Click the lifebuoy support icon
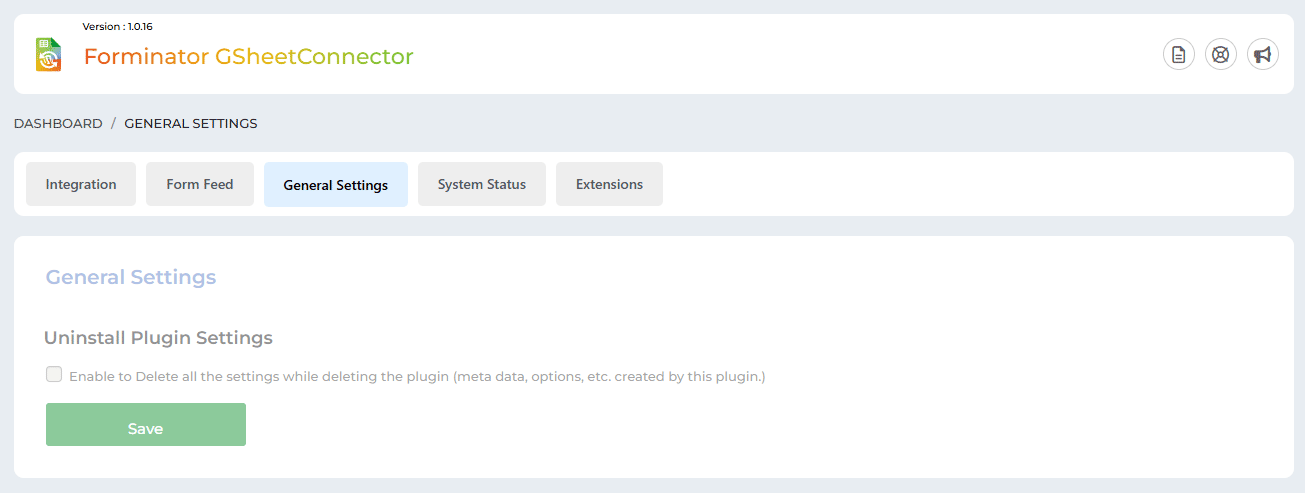 [1221, 54]
